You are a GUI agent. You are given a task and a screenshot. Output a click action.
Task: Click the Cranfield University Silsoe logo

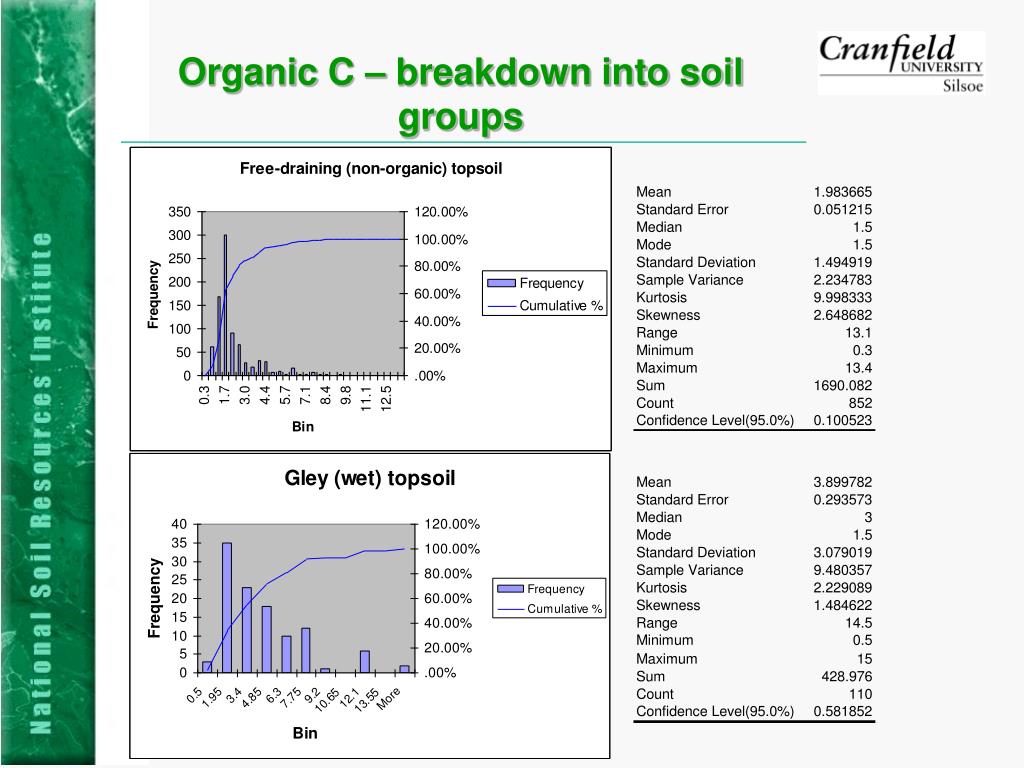click(901, 63)
